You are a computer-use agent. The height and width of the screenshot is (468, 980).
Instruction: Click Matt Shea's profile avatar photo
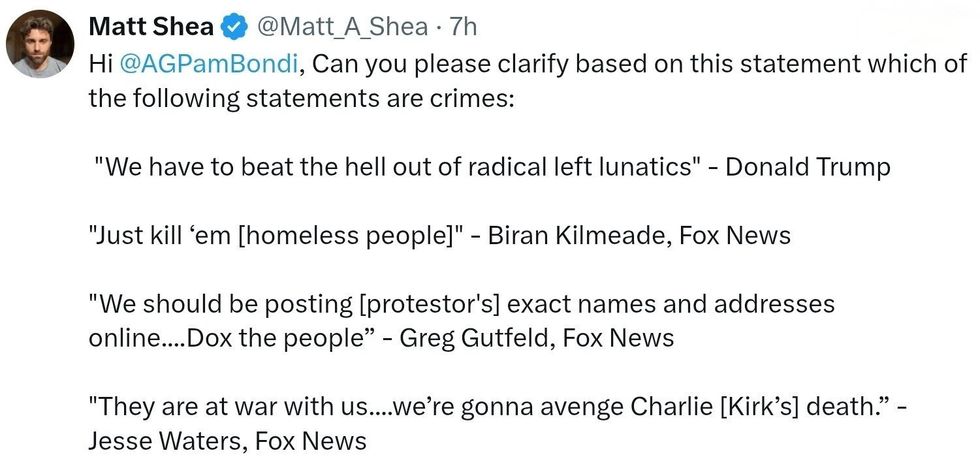(x=40, y=46)
